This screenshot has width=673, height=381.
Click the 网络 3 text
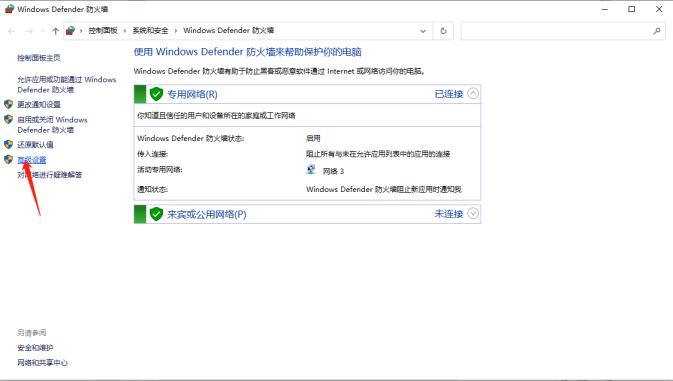coord(333,171)
